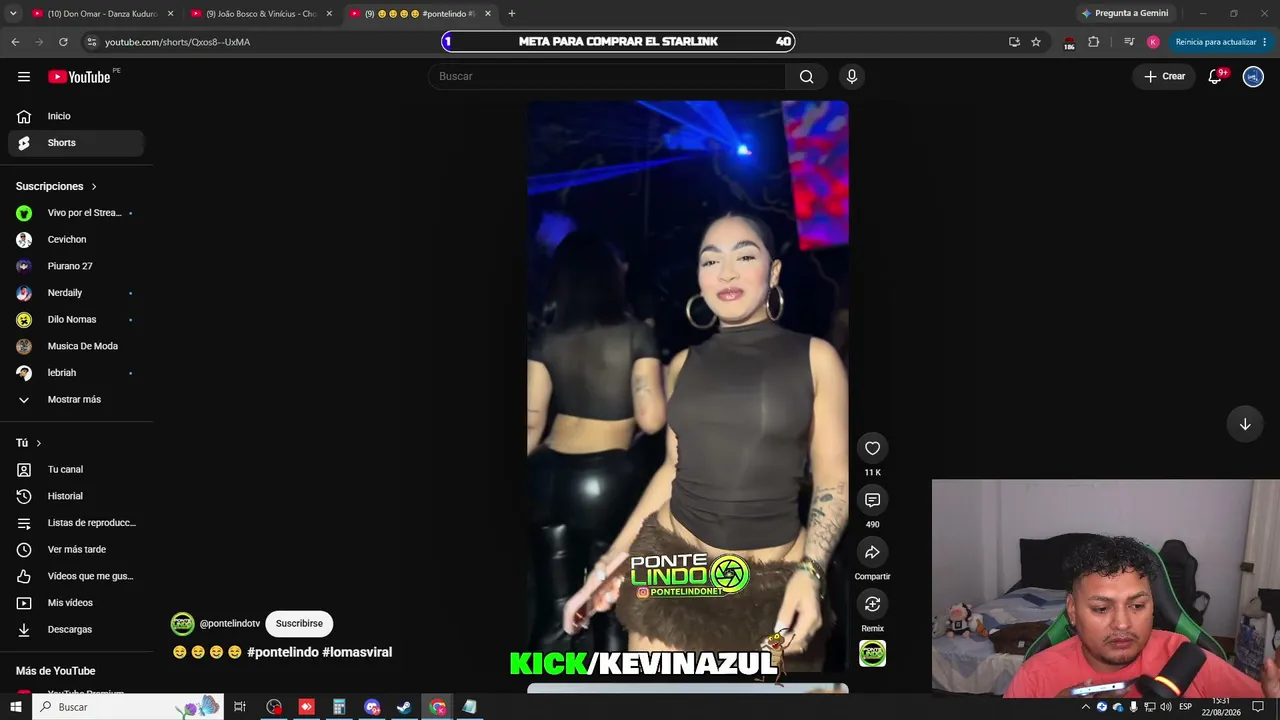Open the Piurano 27 subscription channel
This screenshot has height=720, width=1280.
[76, 266]
